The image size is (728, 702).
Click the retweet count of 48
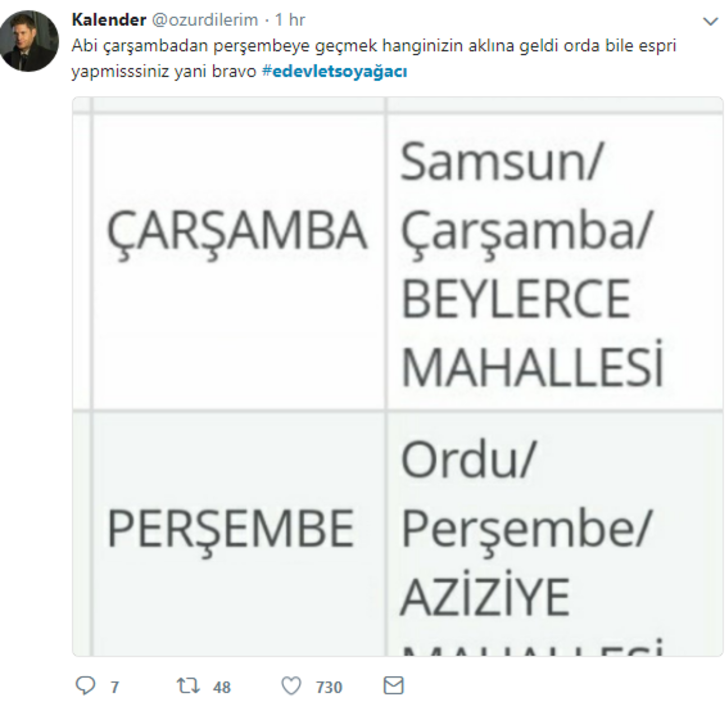point(222,687)
